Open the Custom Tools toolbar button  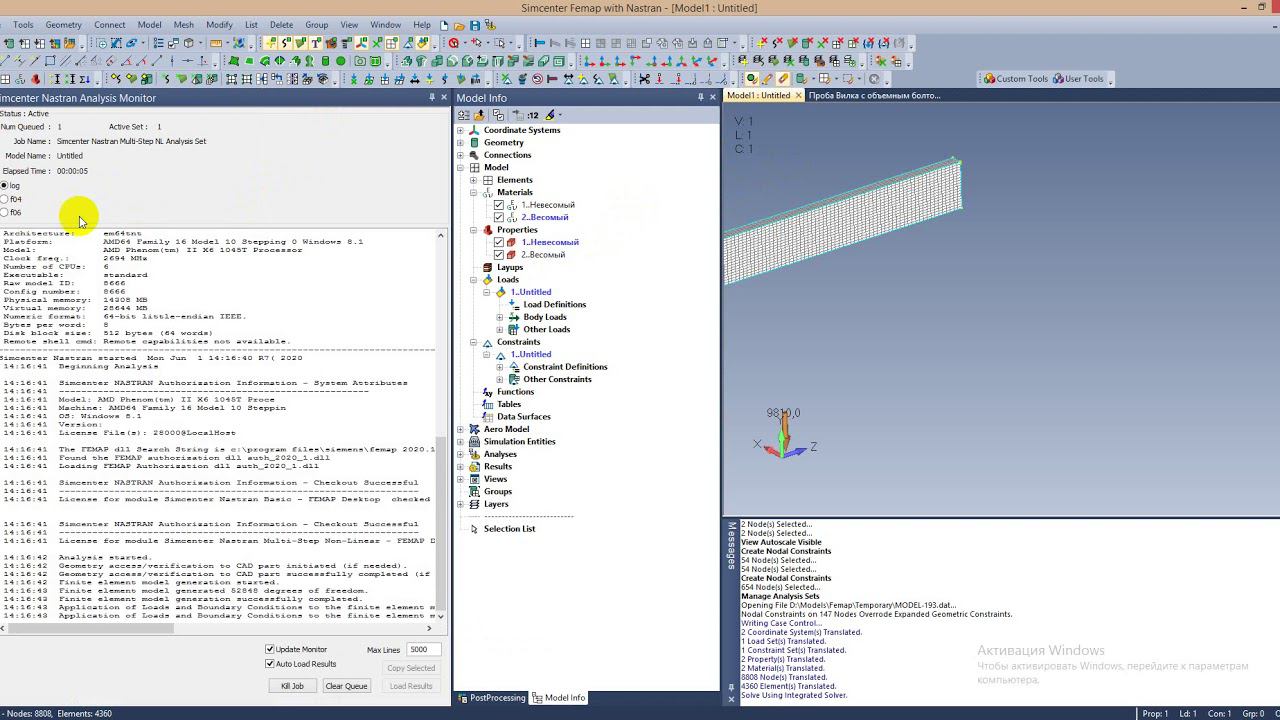click(1016, 79)
